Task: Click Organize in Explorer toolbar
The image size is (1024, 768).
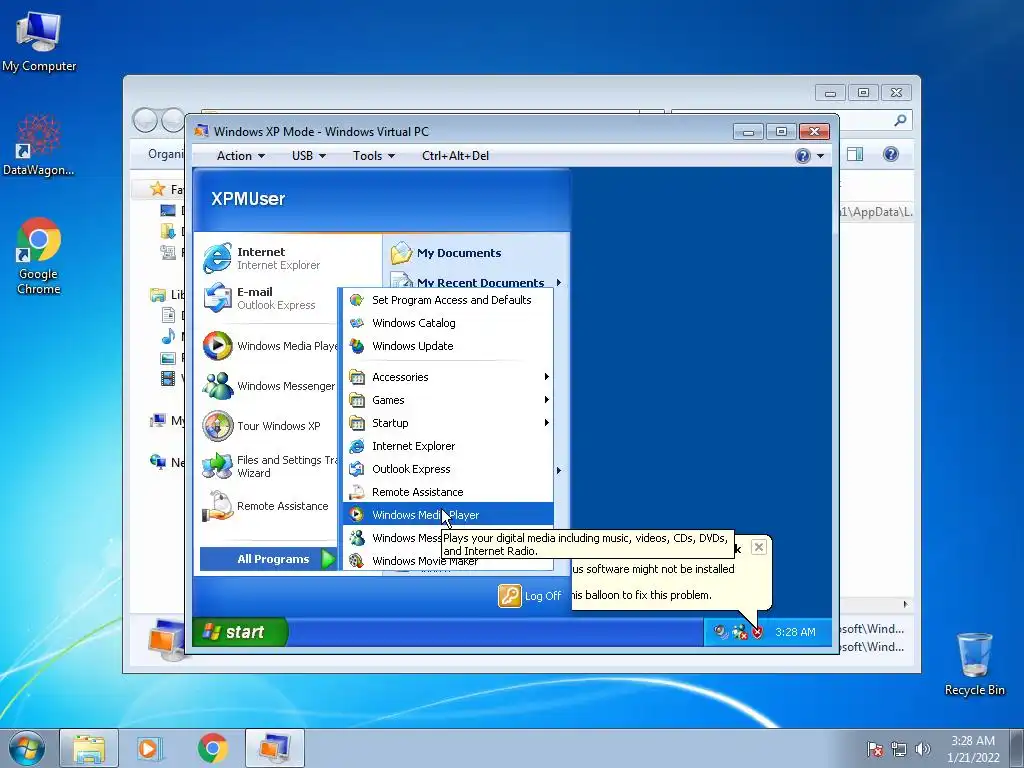Action: pos(166,154)
